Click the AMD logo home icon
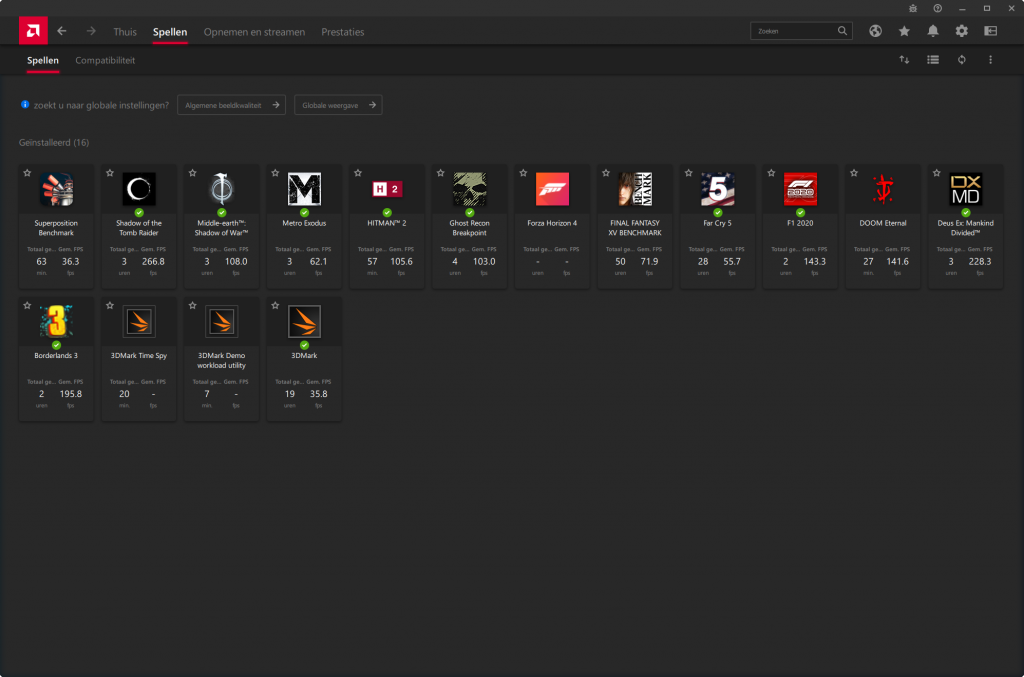Screen dimensions: 1024x677 pos(33,31)
